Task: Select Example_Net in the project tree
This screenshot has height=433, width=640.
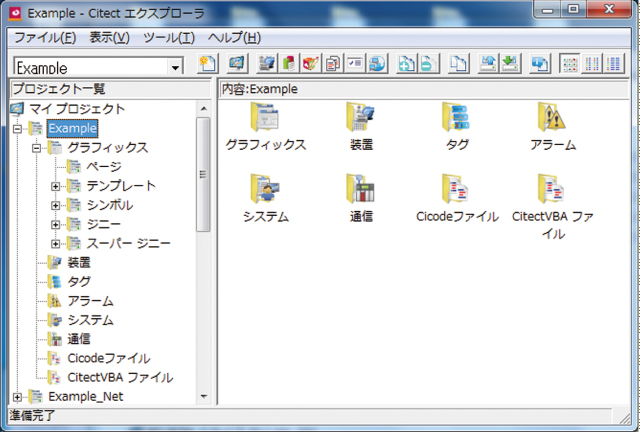Action: 86,397
